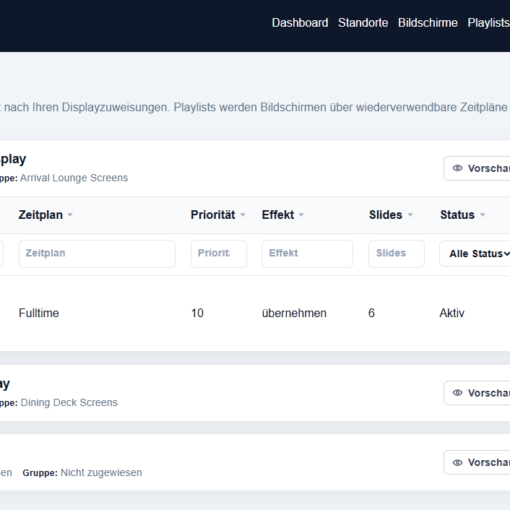This screenshot has height=510, width=510.
Task: Sort by Effekt column arrow
Action: 301,215
